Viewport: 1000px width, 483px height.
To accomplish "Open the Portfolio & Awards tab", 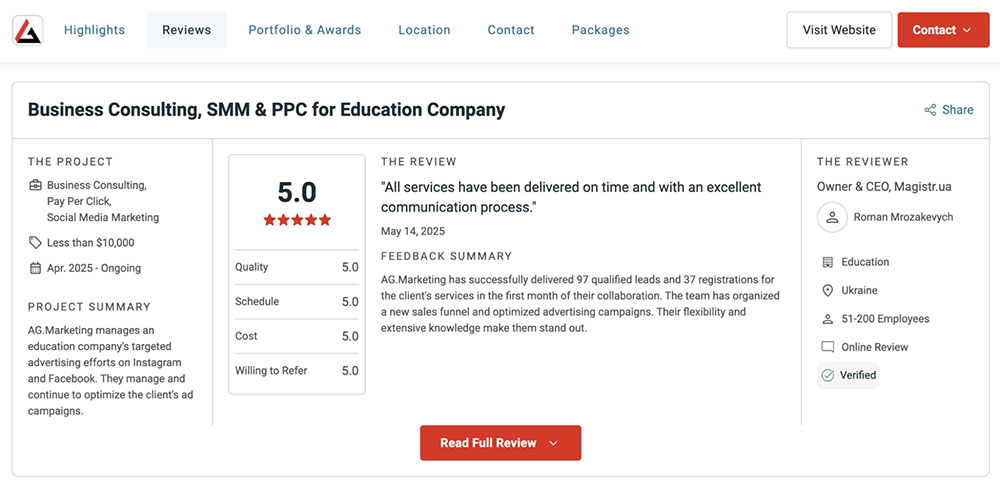I will pyautogui.click(x=305, y=30).
